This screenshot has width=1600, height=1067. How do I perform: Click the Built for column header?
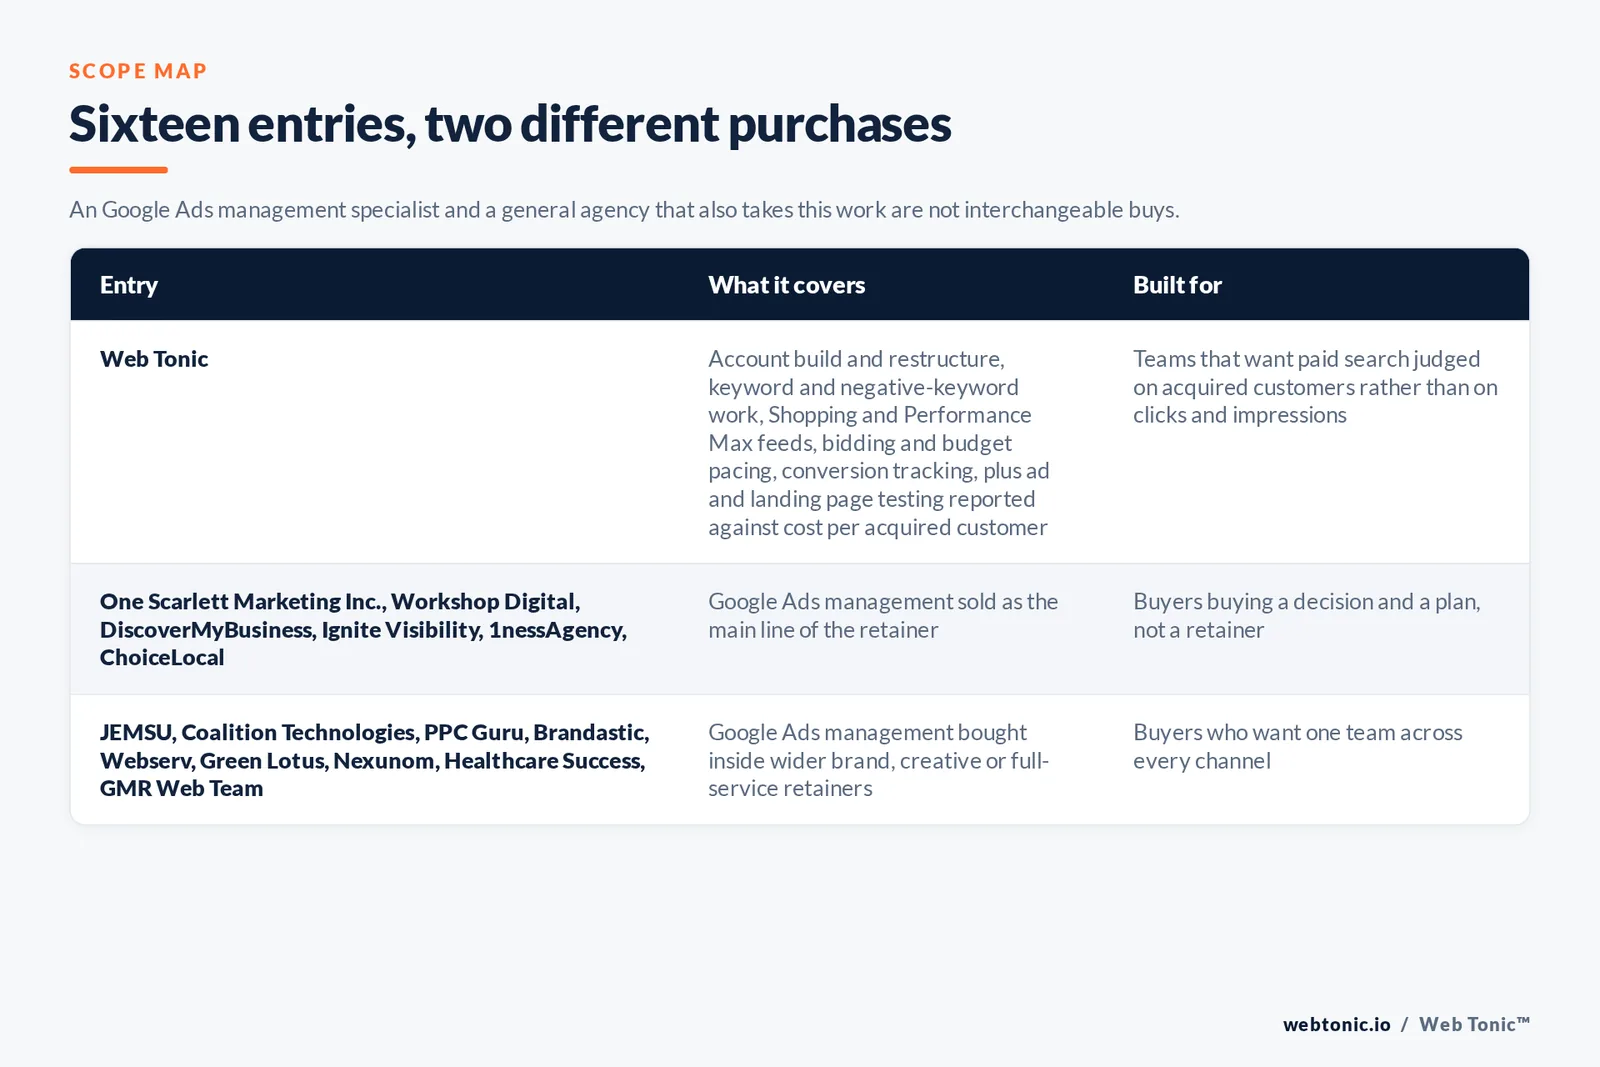point(1177,285)
